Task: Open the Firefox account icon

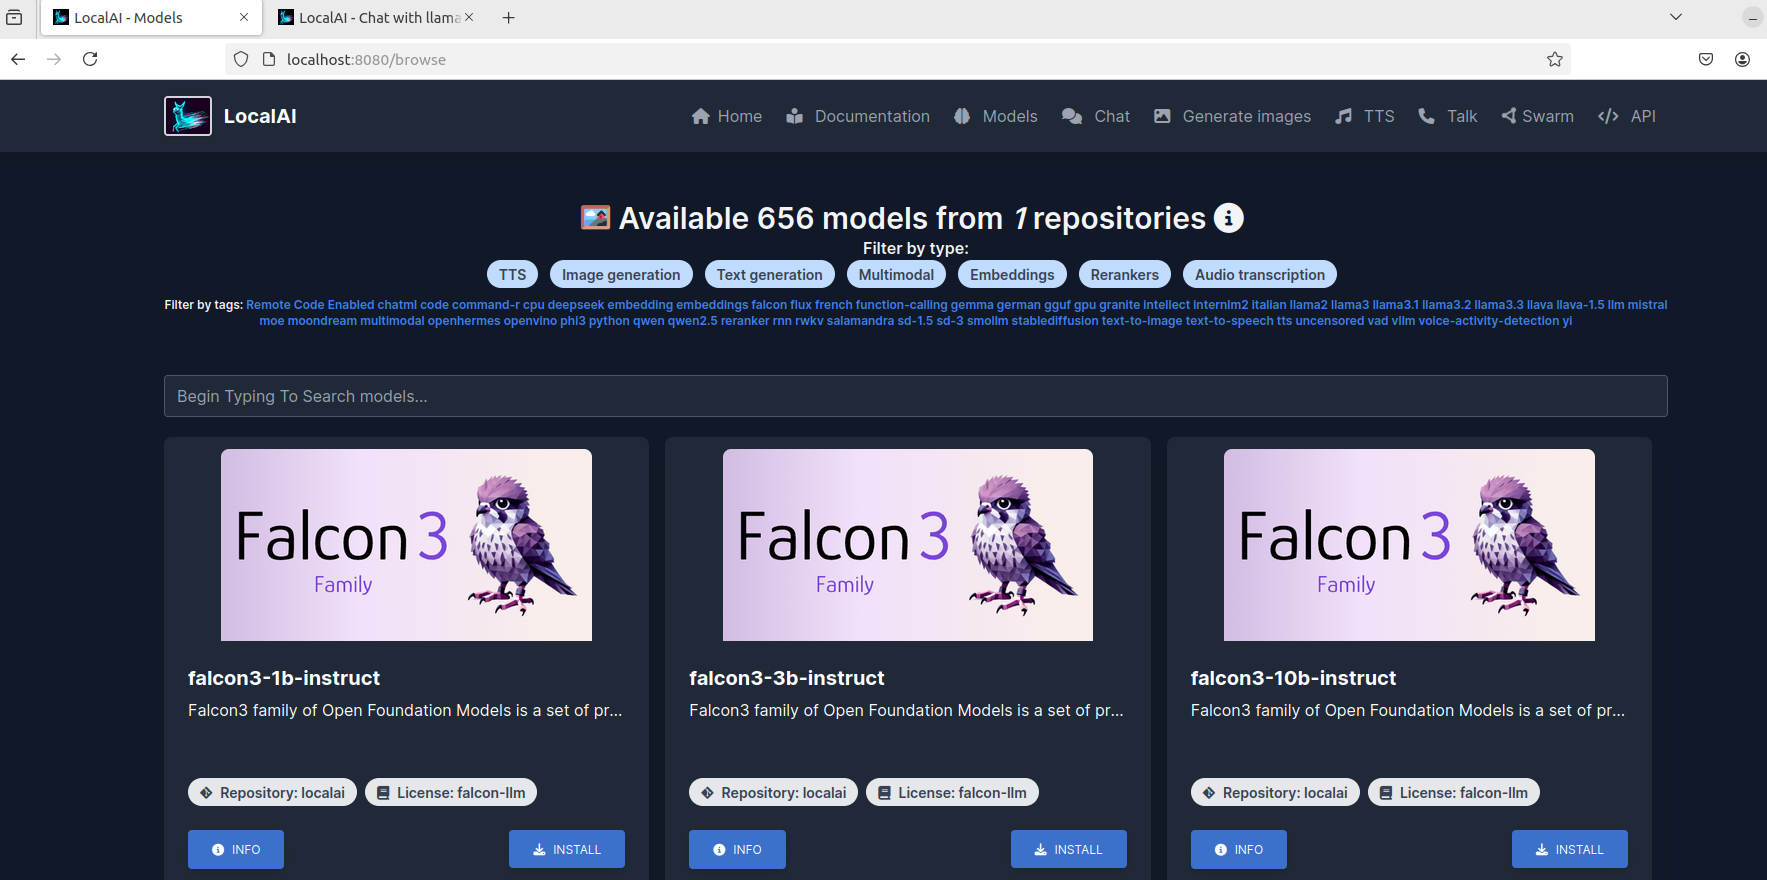Action: tap(1742, 60)
